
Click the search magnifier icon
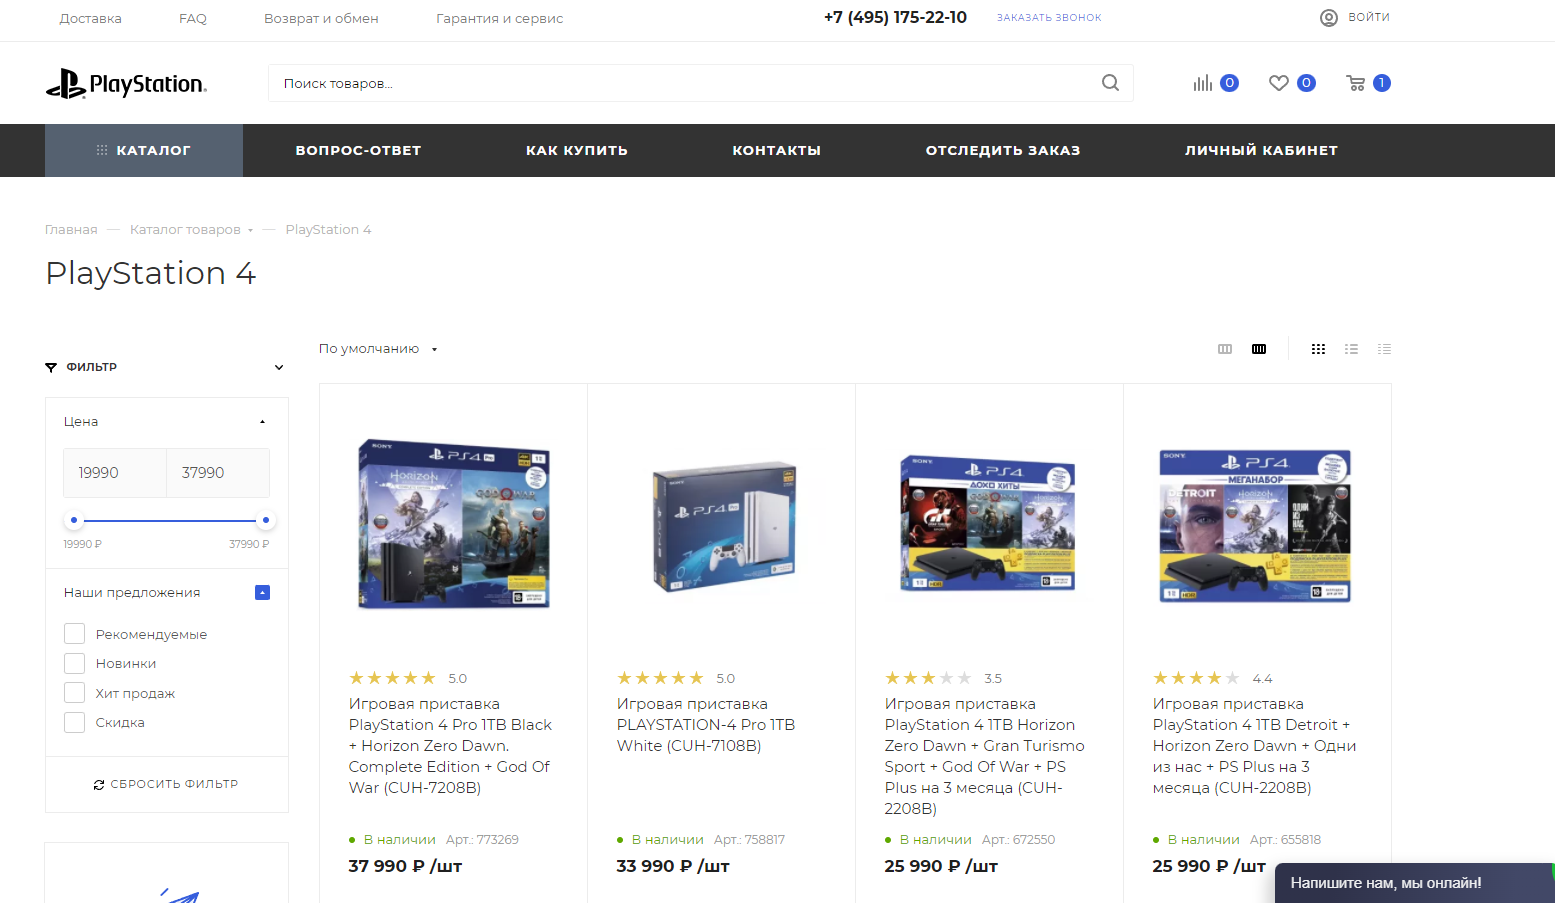tap(1110, 83)
